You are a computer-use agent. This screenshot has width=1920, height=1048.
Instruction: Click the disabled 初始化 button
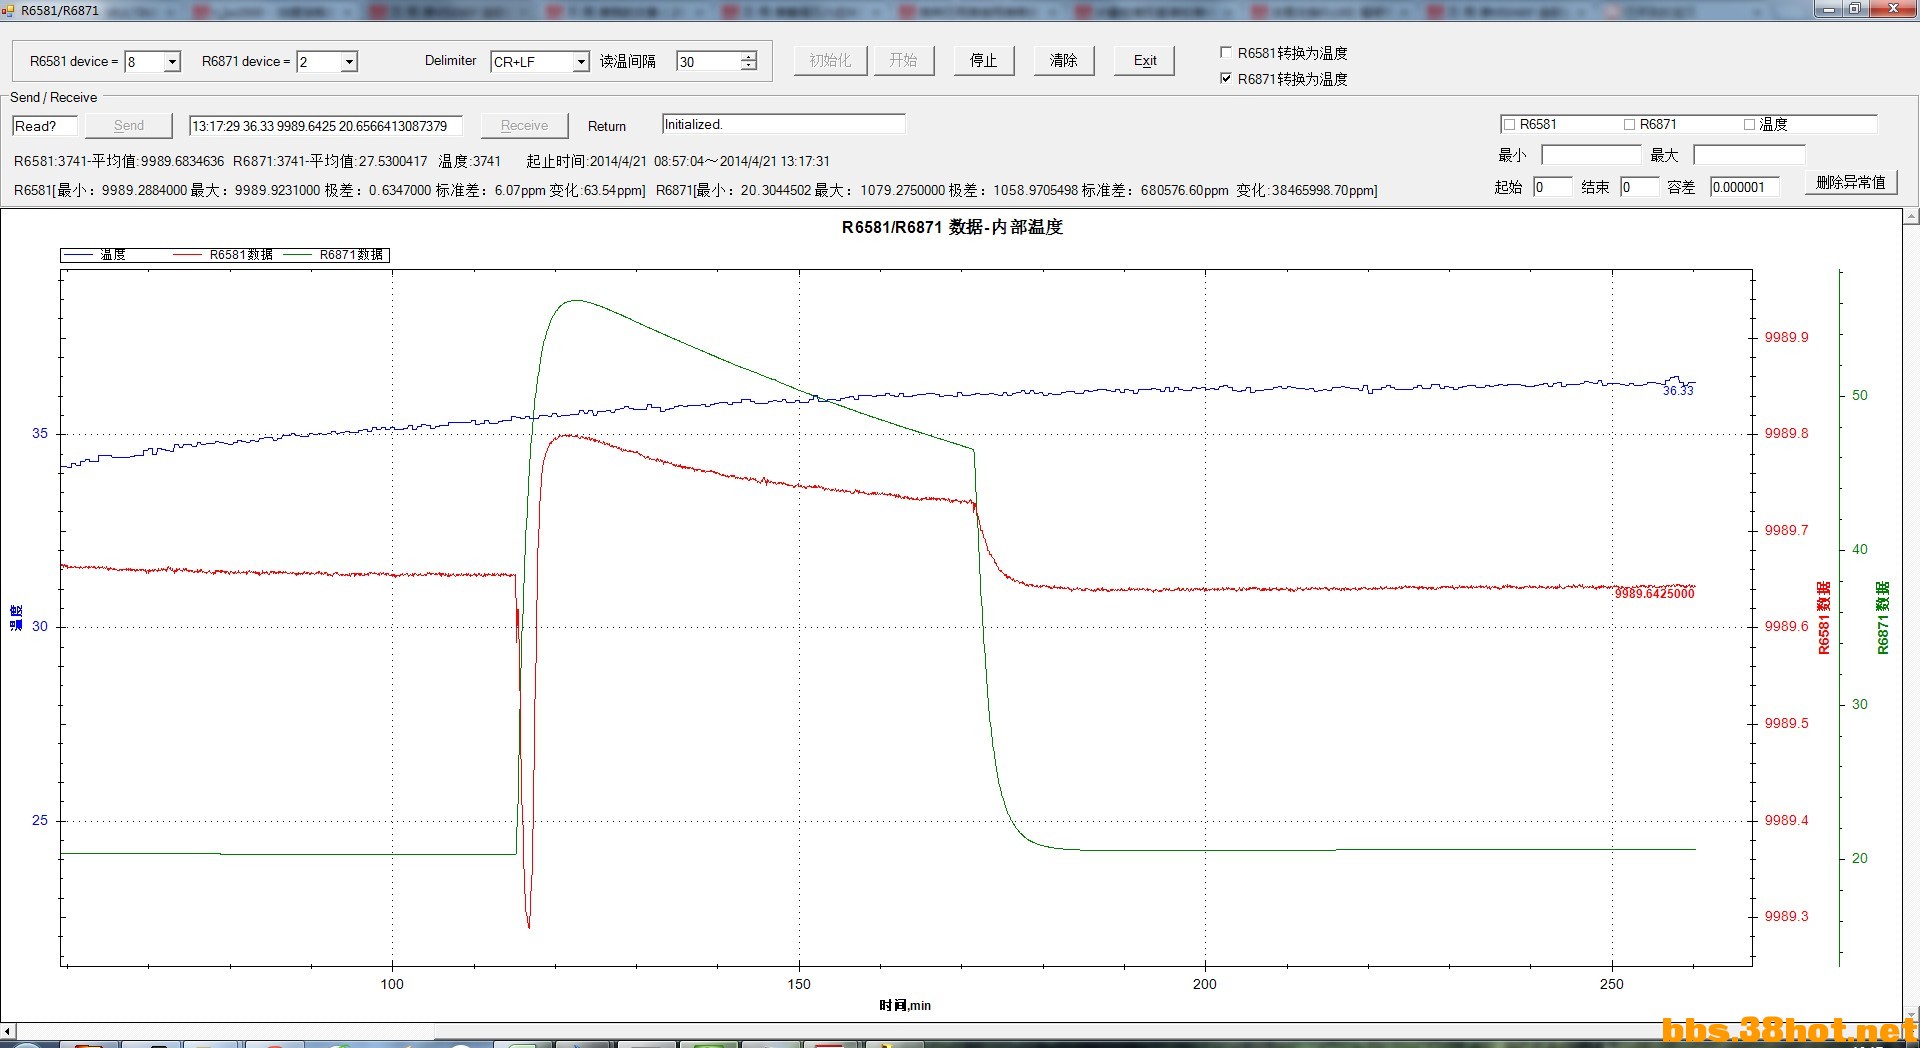click(830, 61)
